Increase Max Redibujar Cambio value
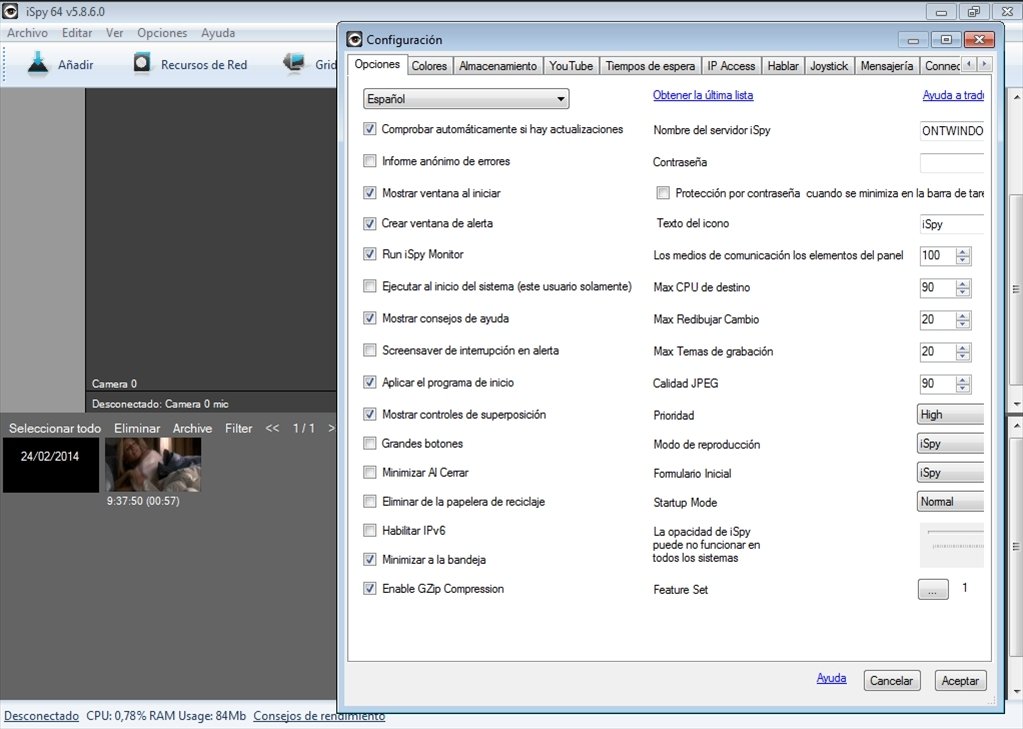Viewport: 1023px width, 729px height. coord(963,315)
